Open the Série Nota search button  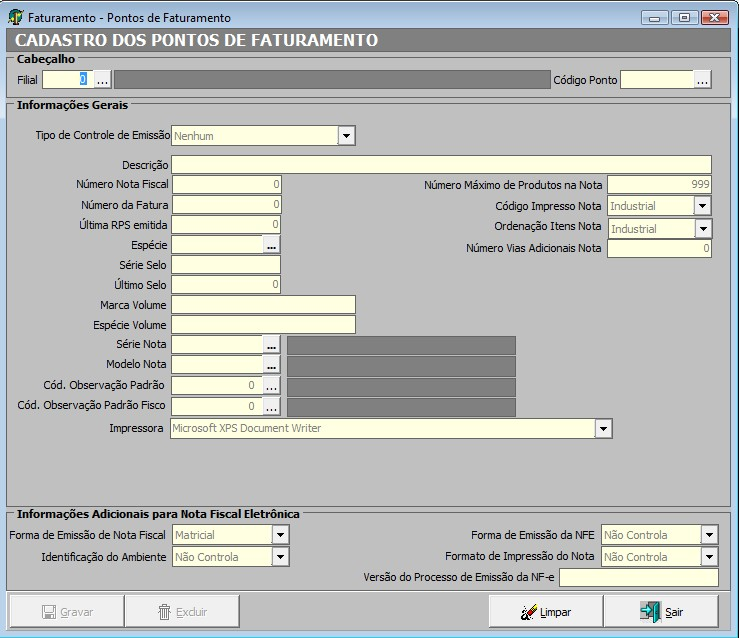pyautogui.click(x=271, y=345)
